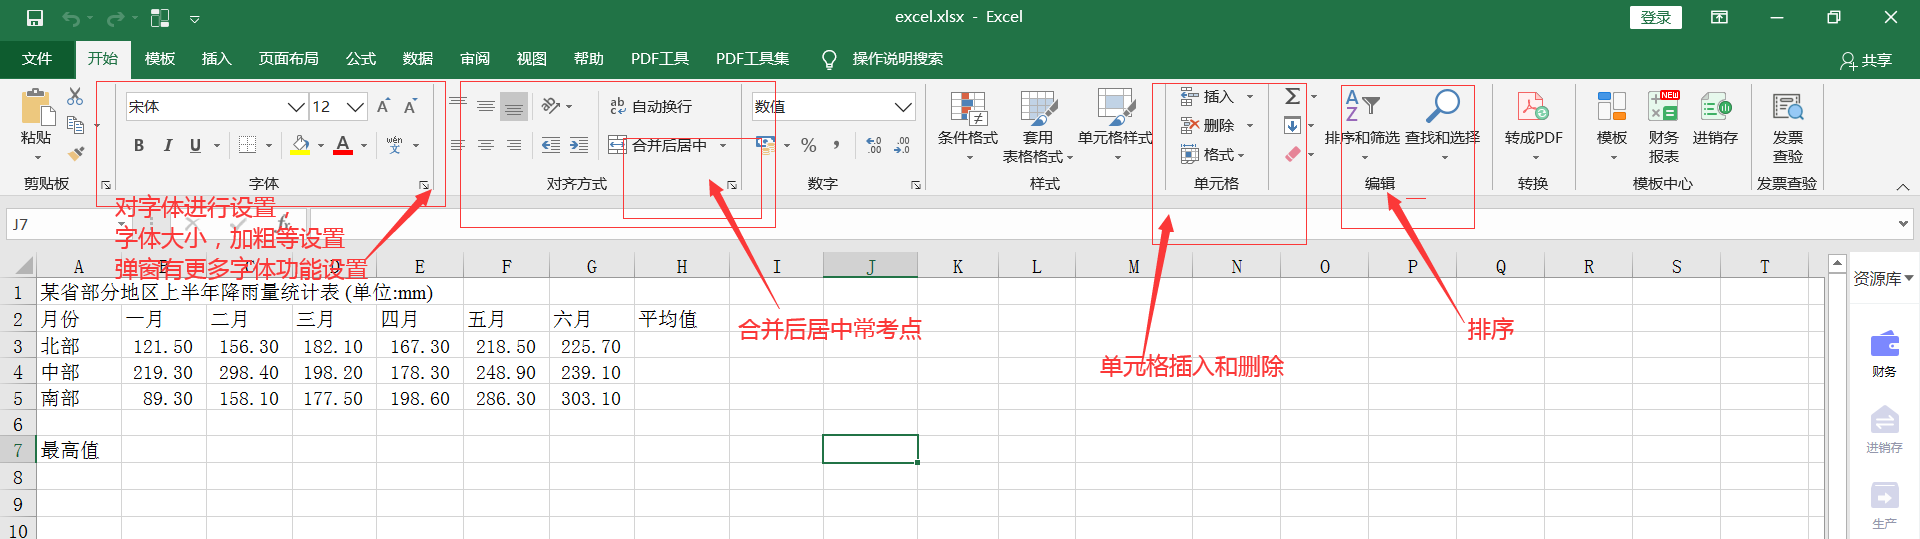Click the 登录 sign-in button
This screenshot has height=539, width=1920.
click(1656, 18)
